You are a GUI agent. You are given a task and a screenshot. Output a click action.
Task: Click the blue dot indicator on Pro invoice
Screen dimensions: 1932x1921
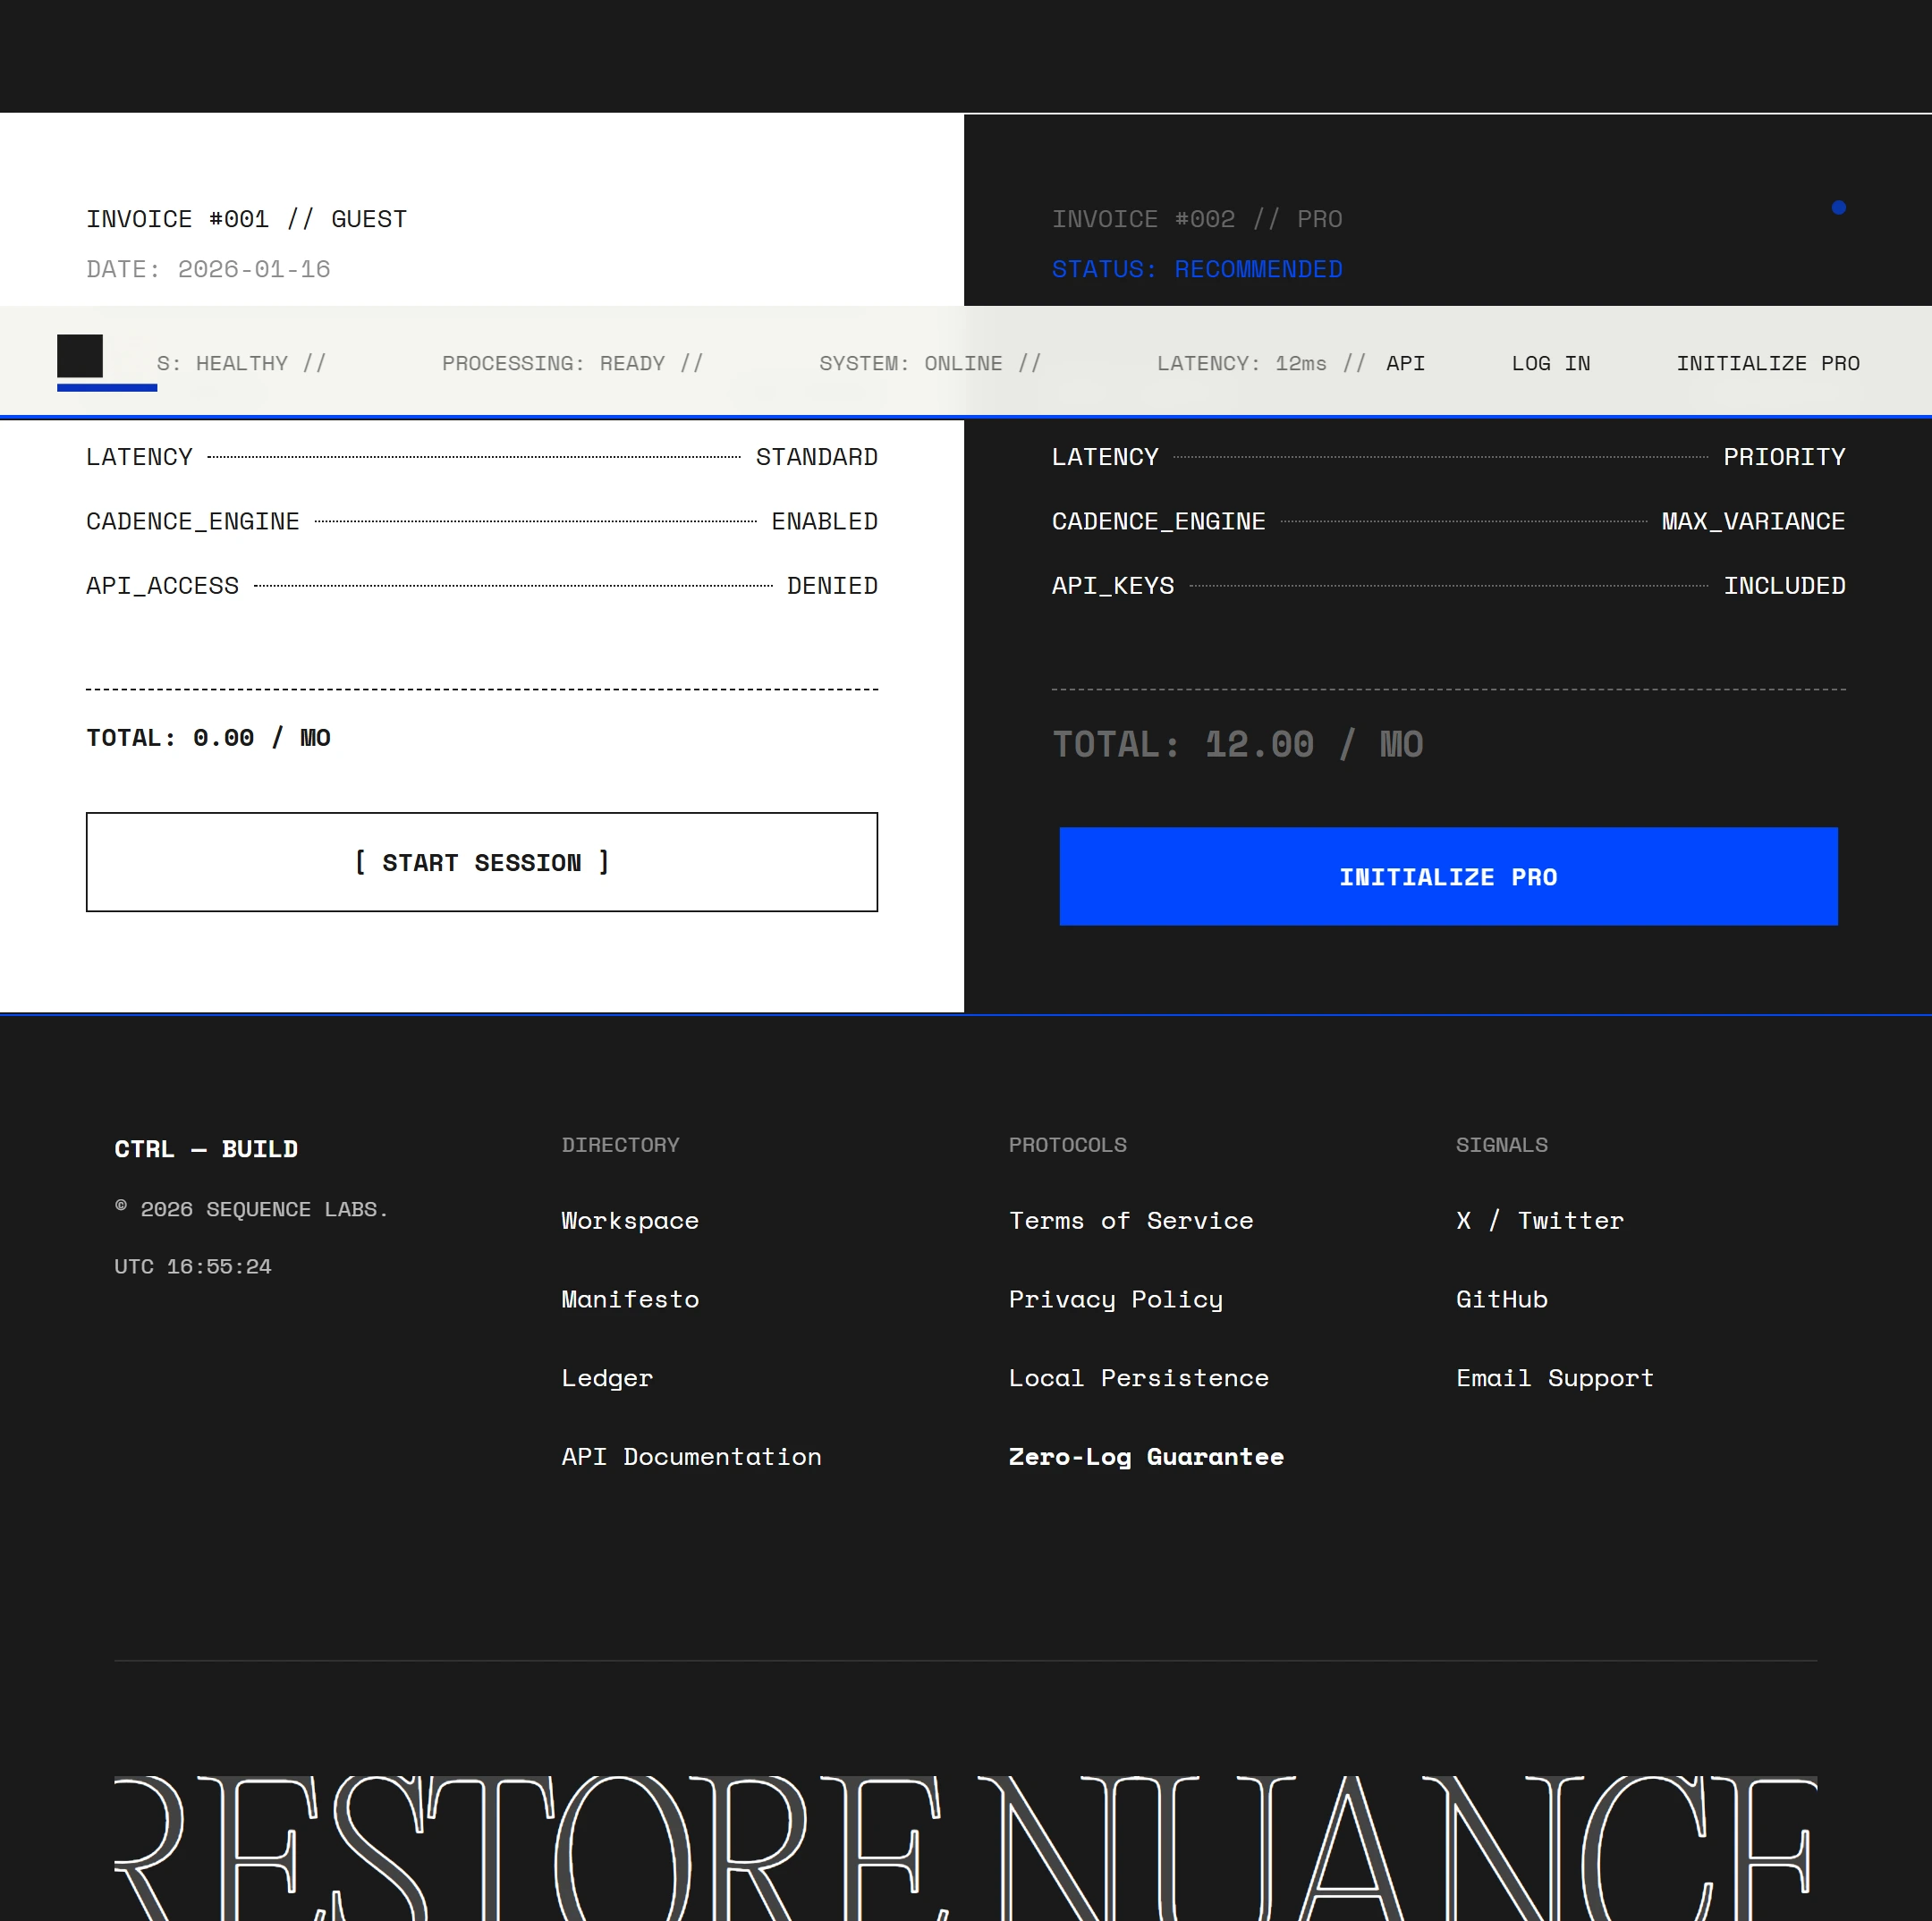pyautogui.click(x=1838, y=208)
